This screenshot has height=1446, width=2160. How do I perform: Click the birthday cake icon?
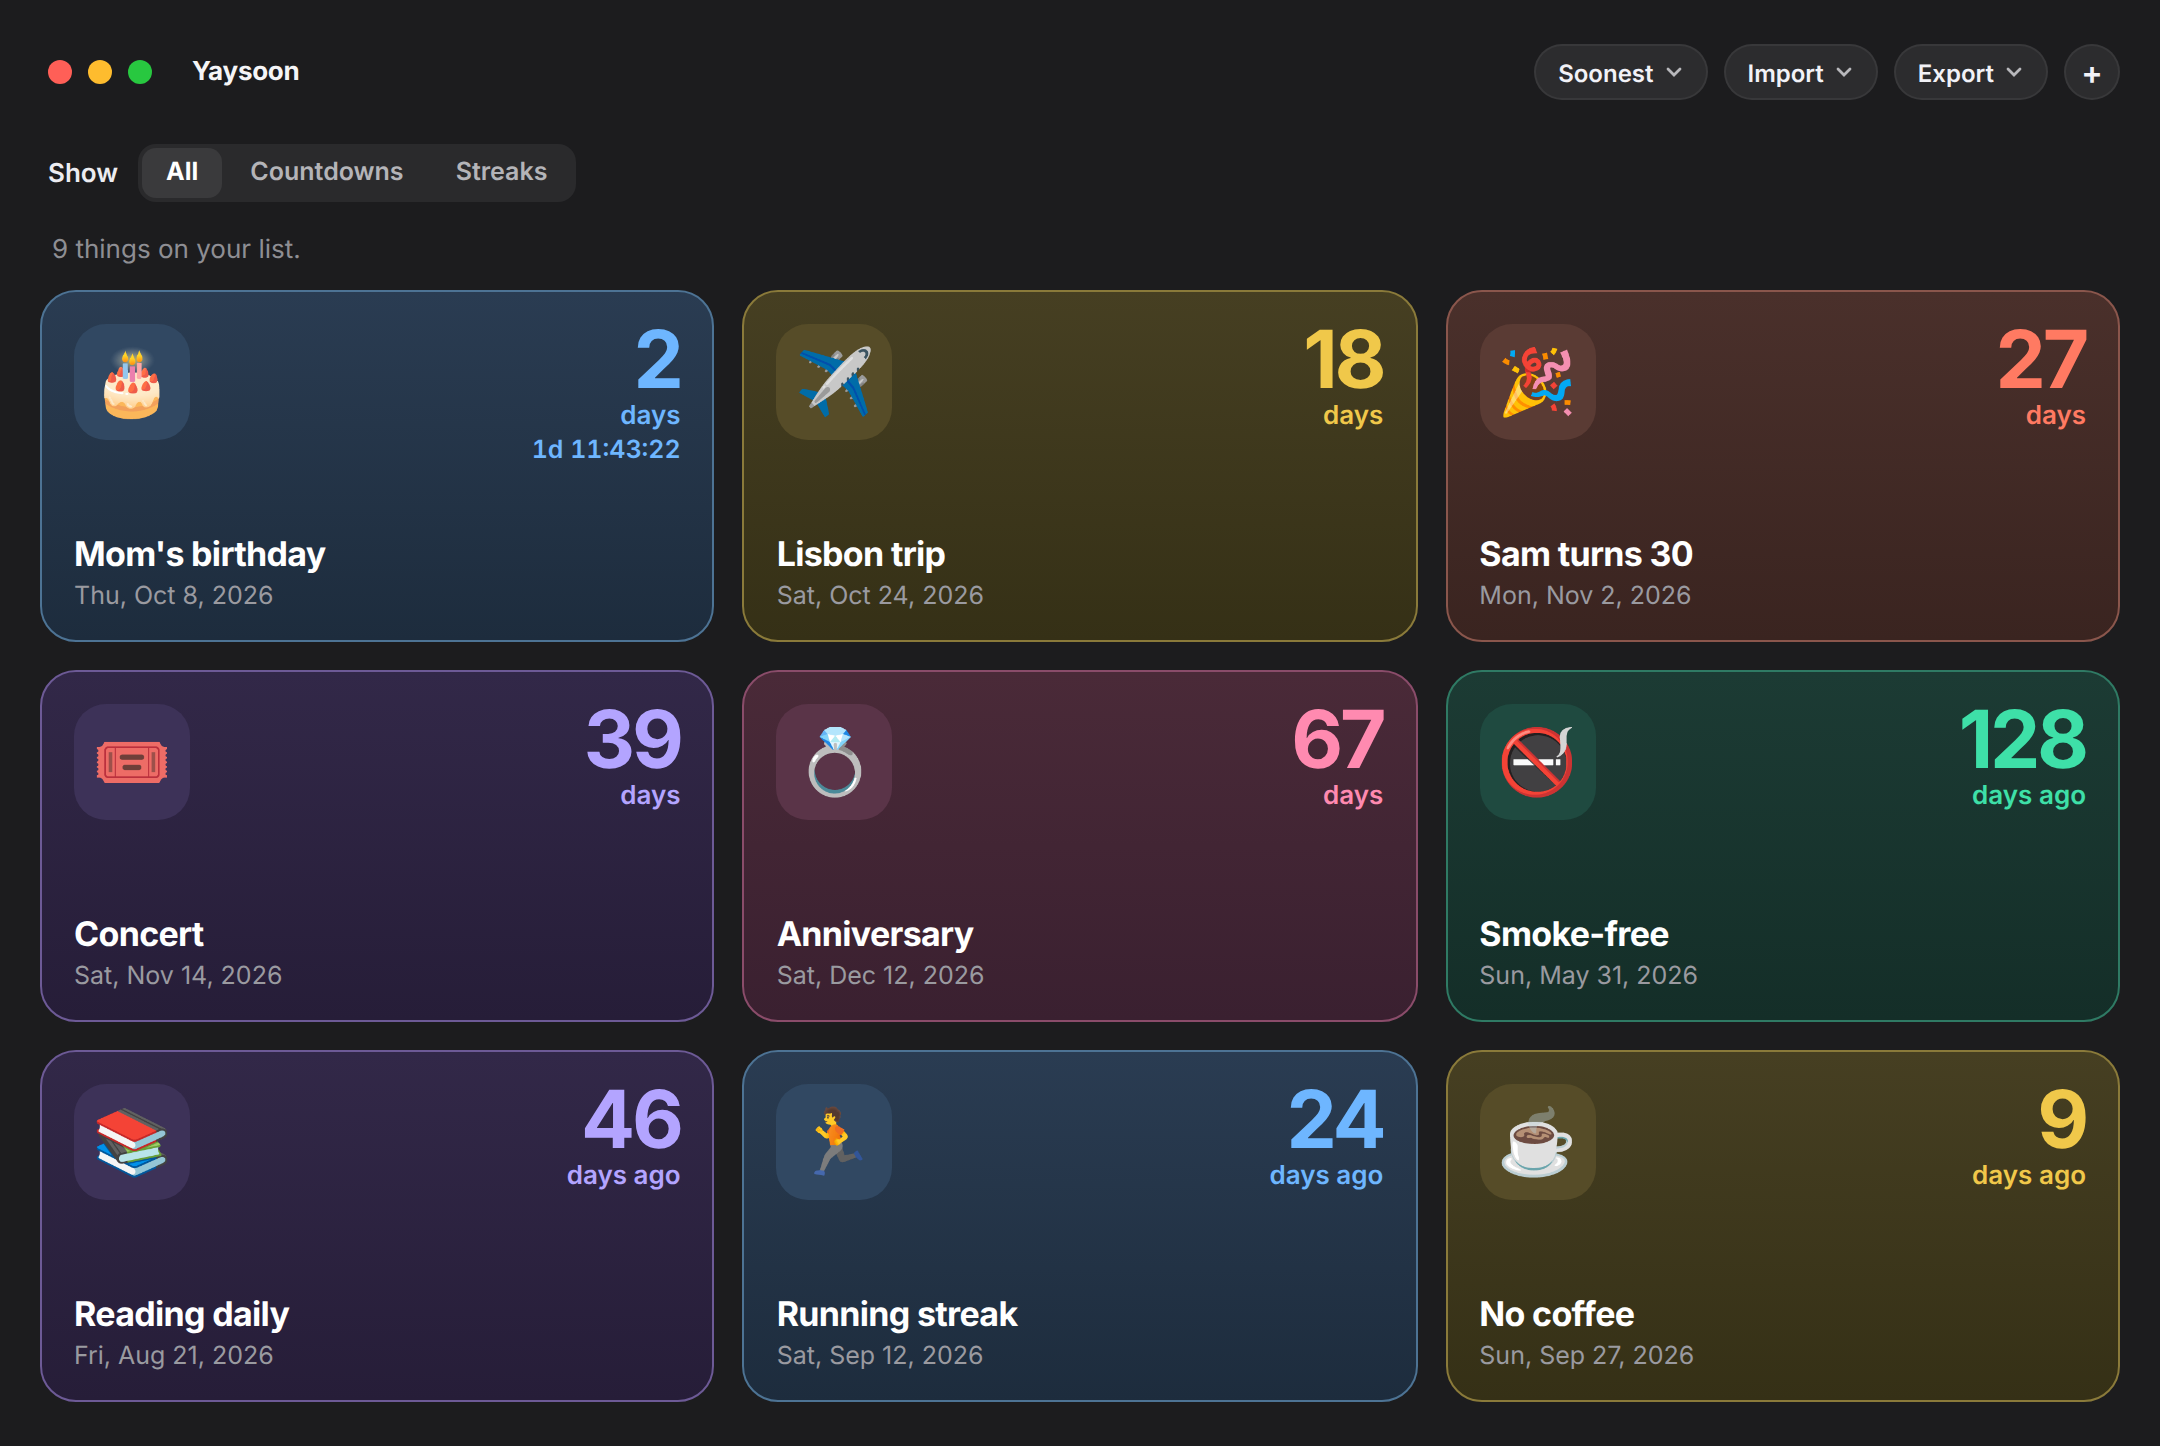pos(132,382)
